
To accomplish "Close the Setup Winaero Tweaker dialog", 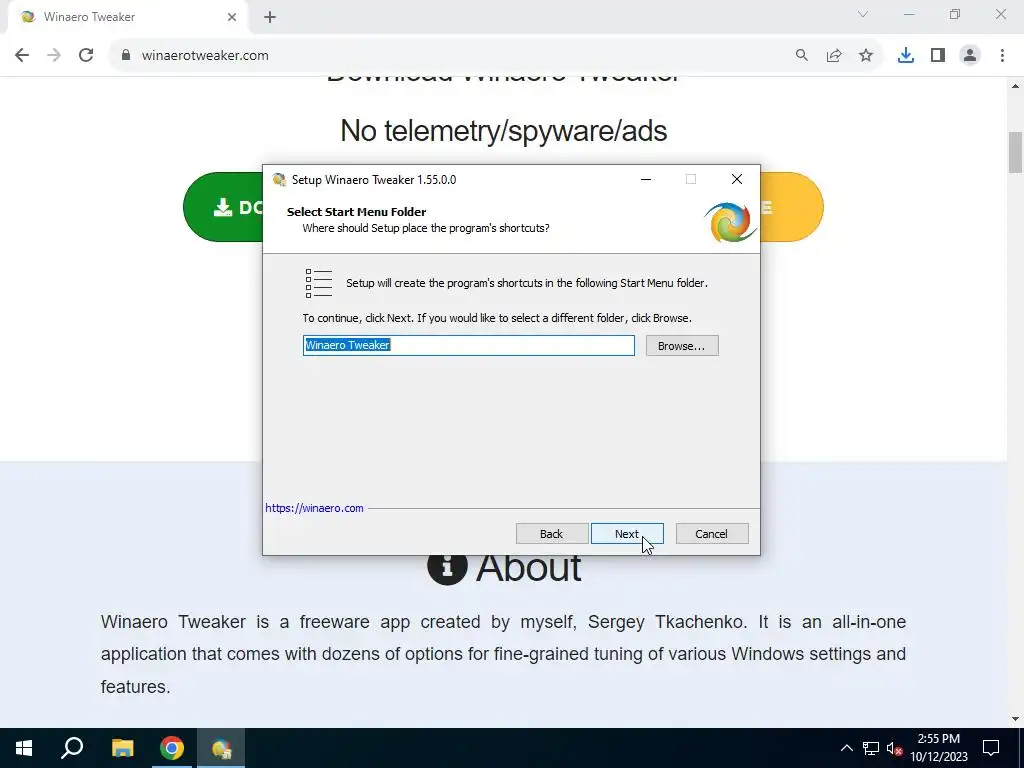I will pos(737,179).
